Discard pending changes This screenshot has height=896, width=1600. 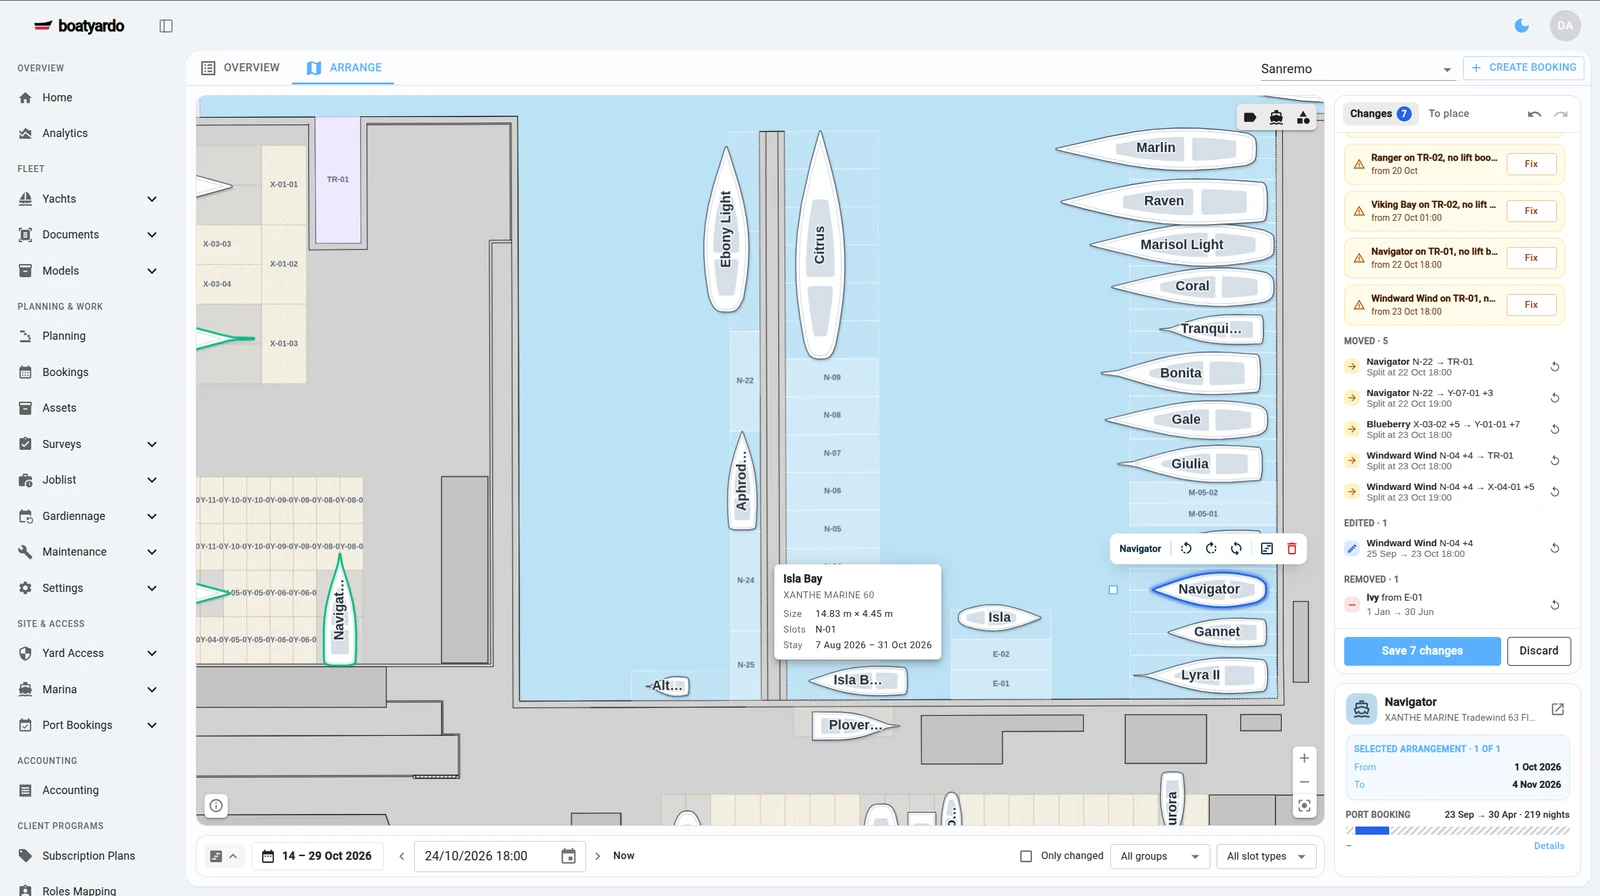coord(1538,651)
